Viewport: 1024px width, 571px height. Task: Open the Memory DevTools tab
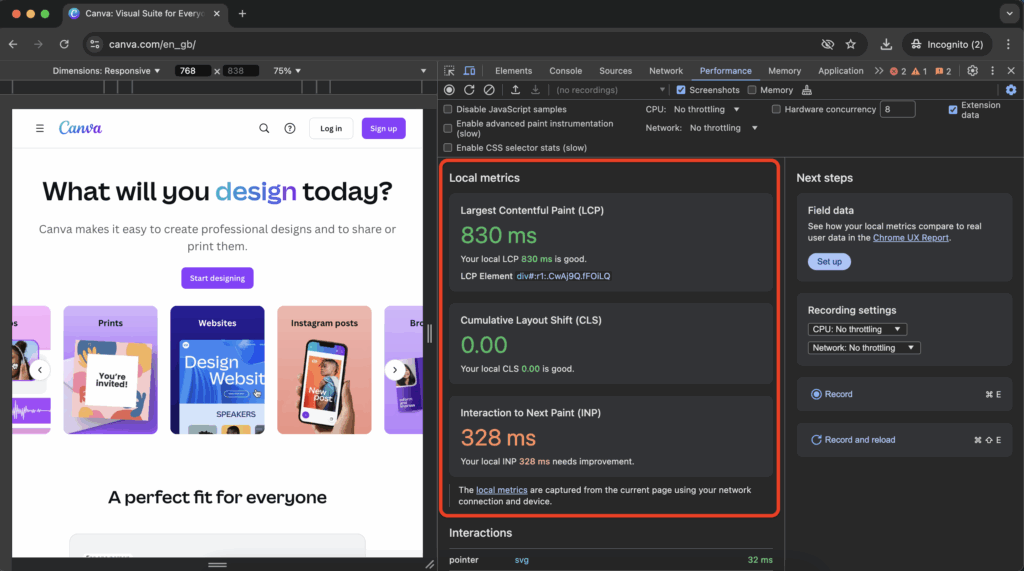pos(784,71)
